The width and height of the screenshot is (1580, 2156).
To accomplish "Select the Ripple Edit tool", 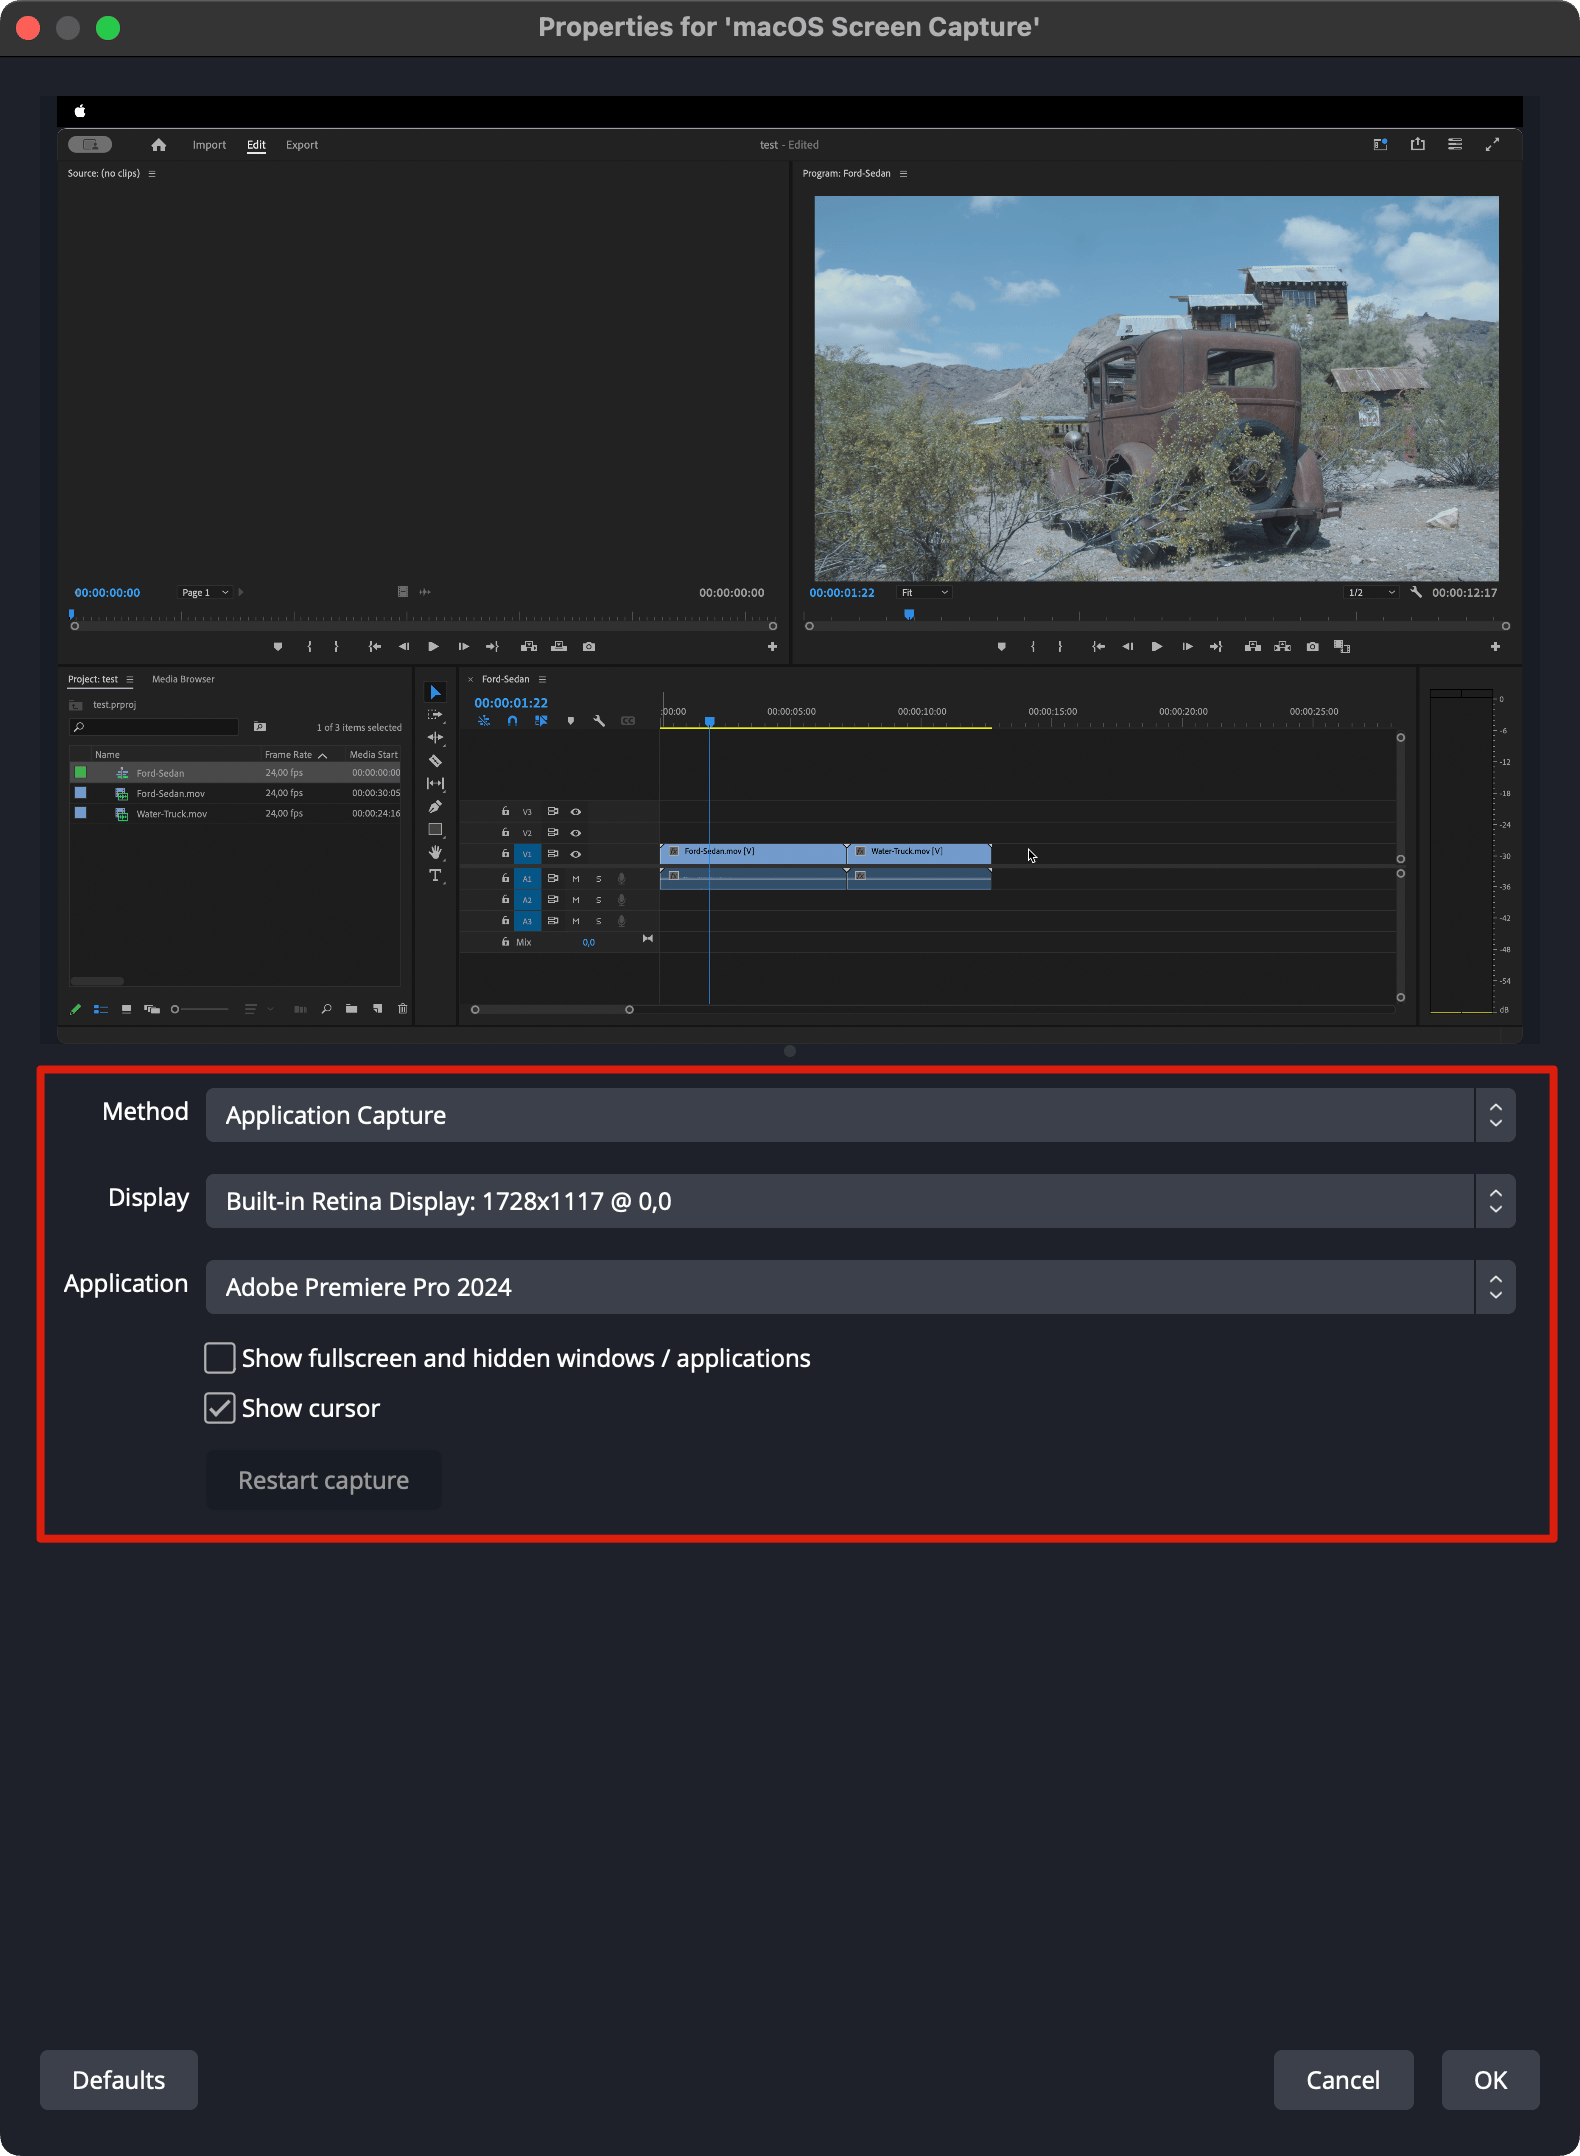I will 435,738.
